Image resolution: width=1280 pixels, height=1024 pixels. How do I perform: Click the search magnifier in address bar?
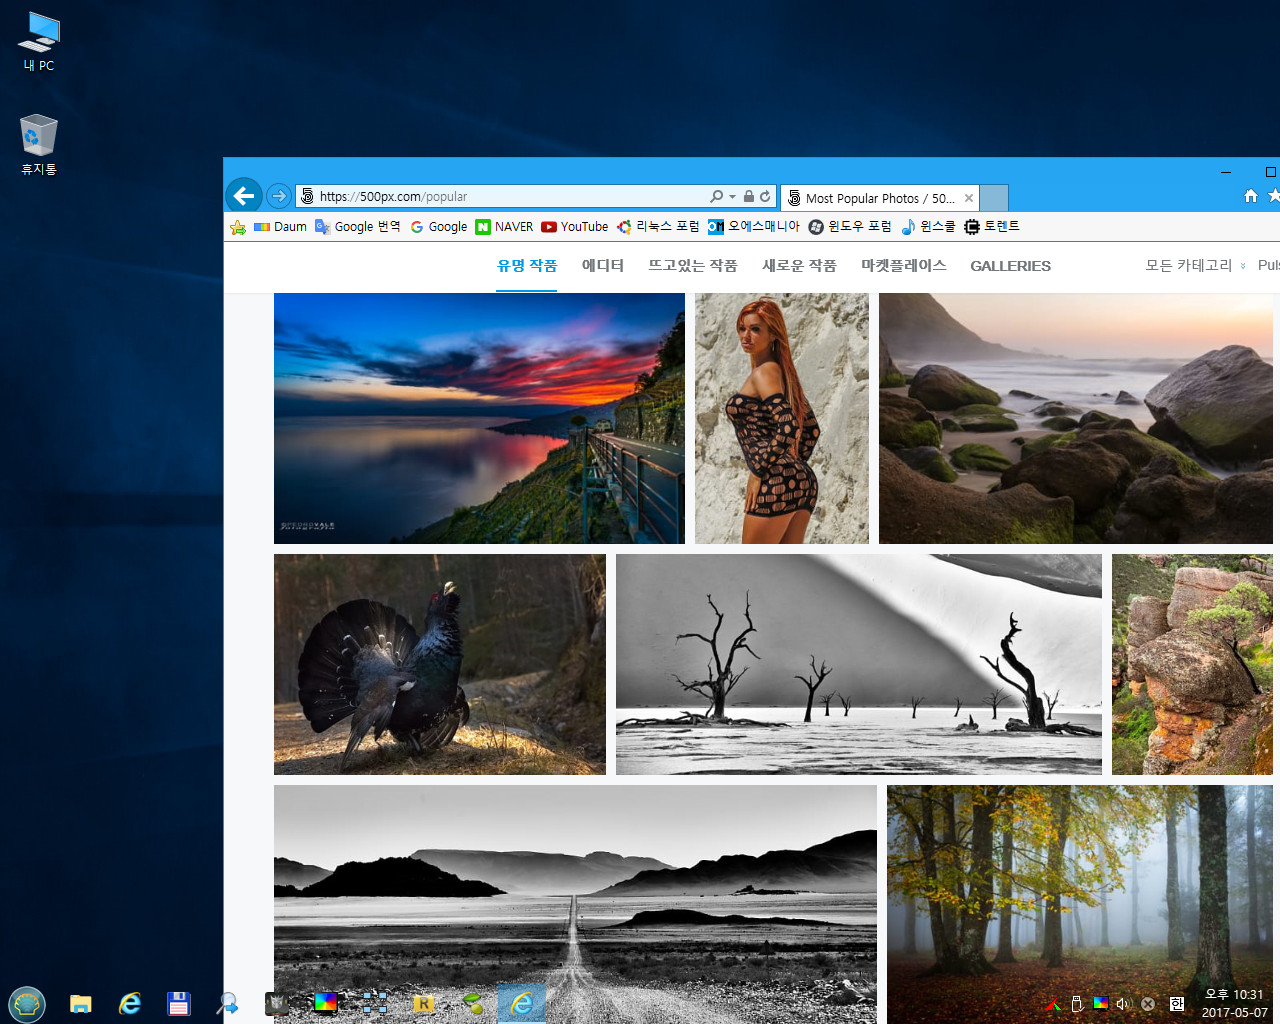coord(716,196)
